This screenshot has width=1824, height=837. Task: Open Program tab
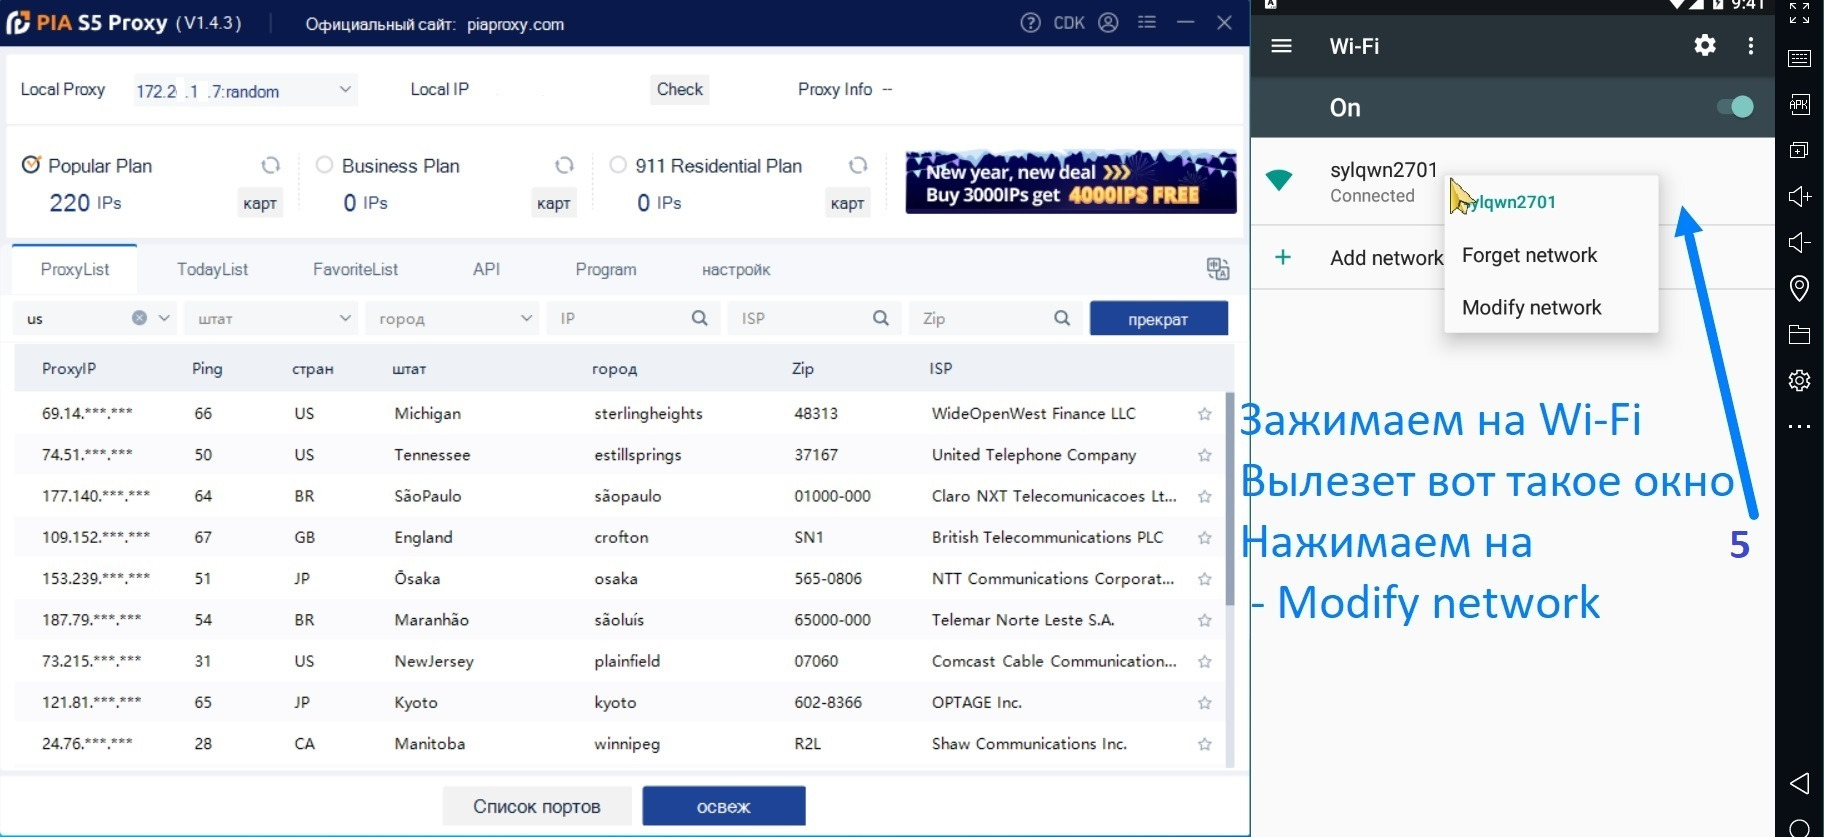(606, 269)
